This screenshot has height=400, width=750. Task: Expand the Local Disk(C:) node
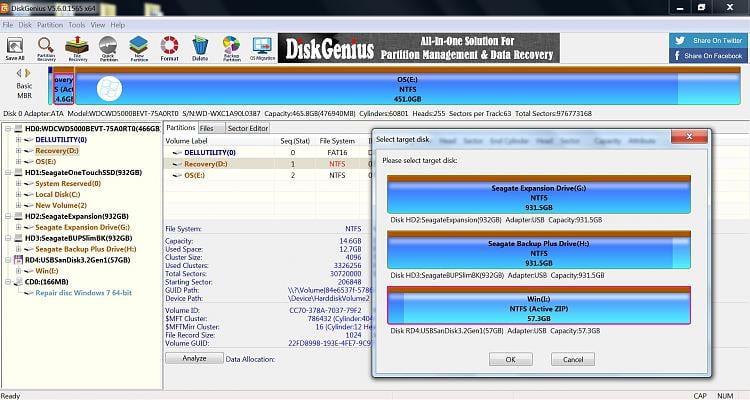18,195
